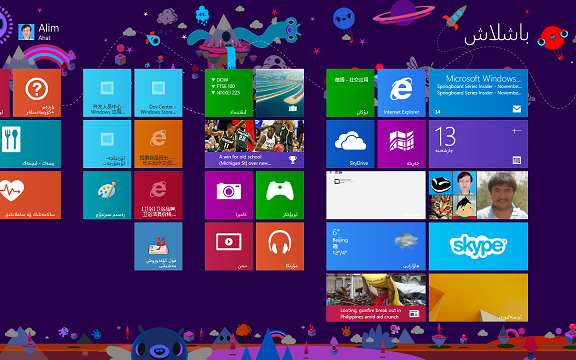
Task: Open the Philippines looting news tile
Action: tap(376, 298)
